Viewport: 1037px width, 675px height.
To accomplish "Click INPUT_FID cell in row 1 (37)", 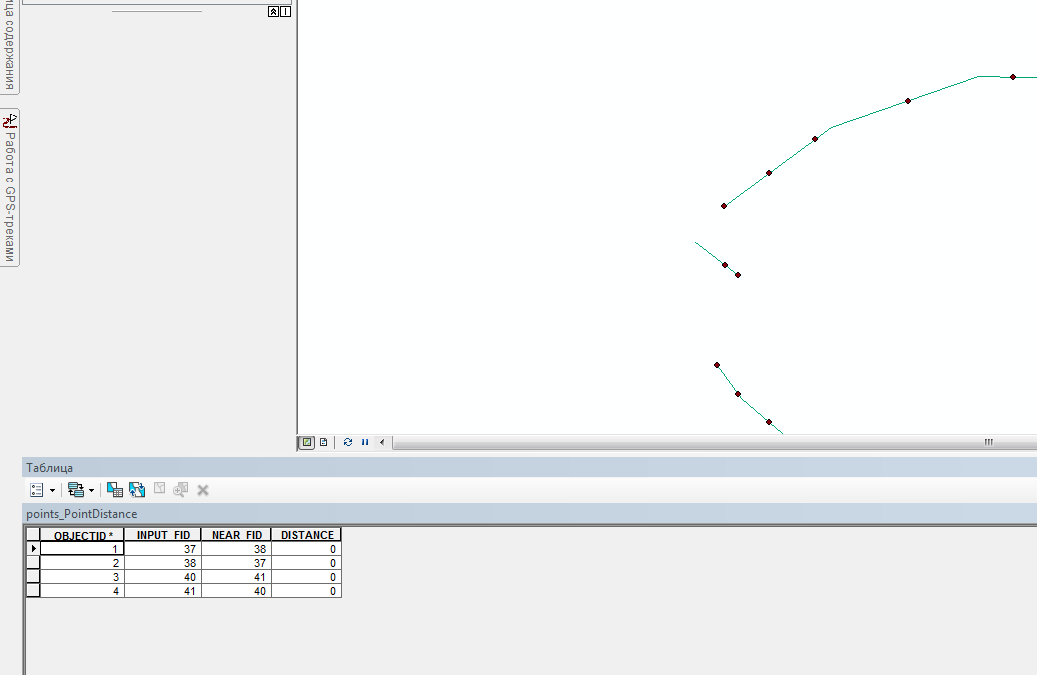I will tap(163, 549).
